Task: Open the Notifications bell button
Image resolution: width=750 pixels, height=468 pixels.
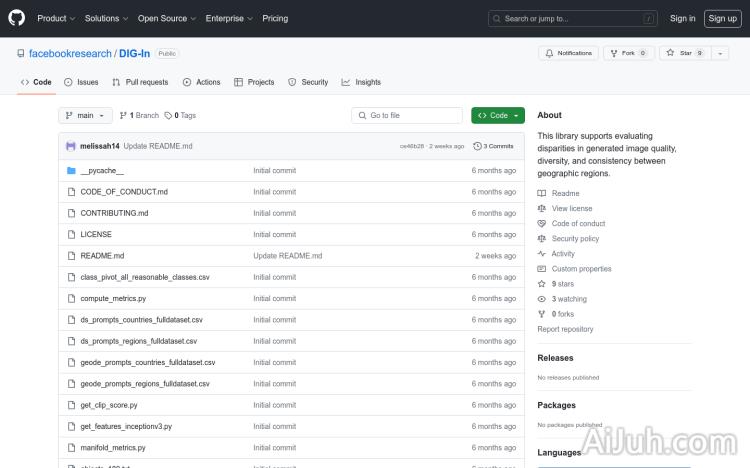Action: point(569,53)
